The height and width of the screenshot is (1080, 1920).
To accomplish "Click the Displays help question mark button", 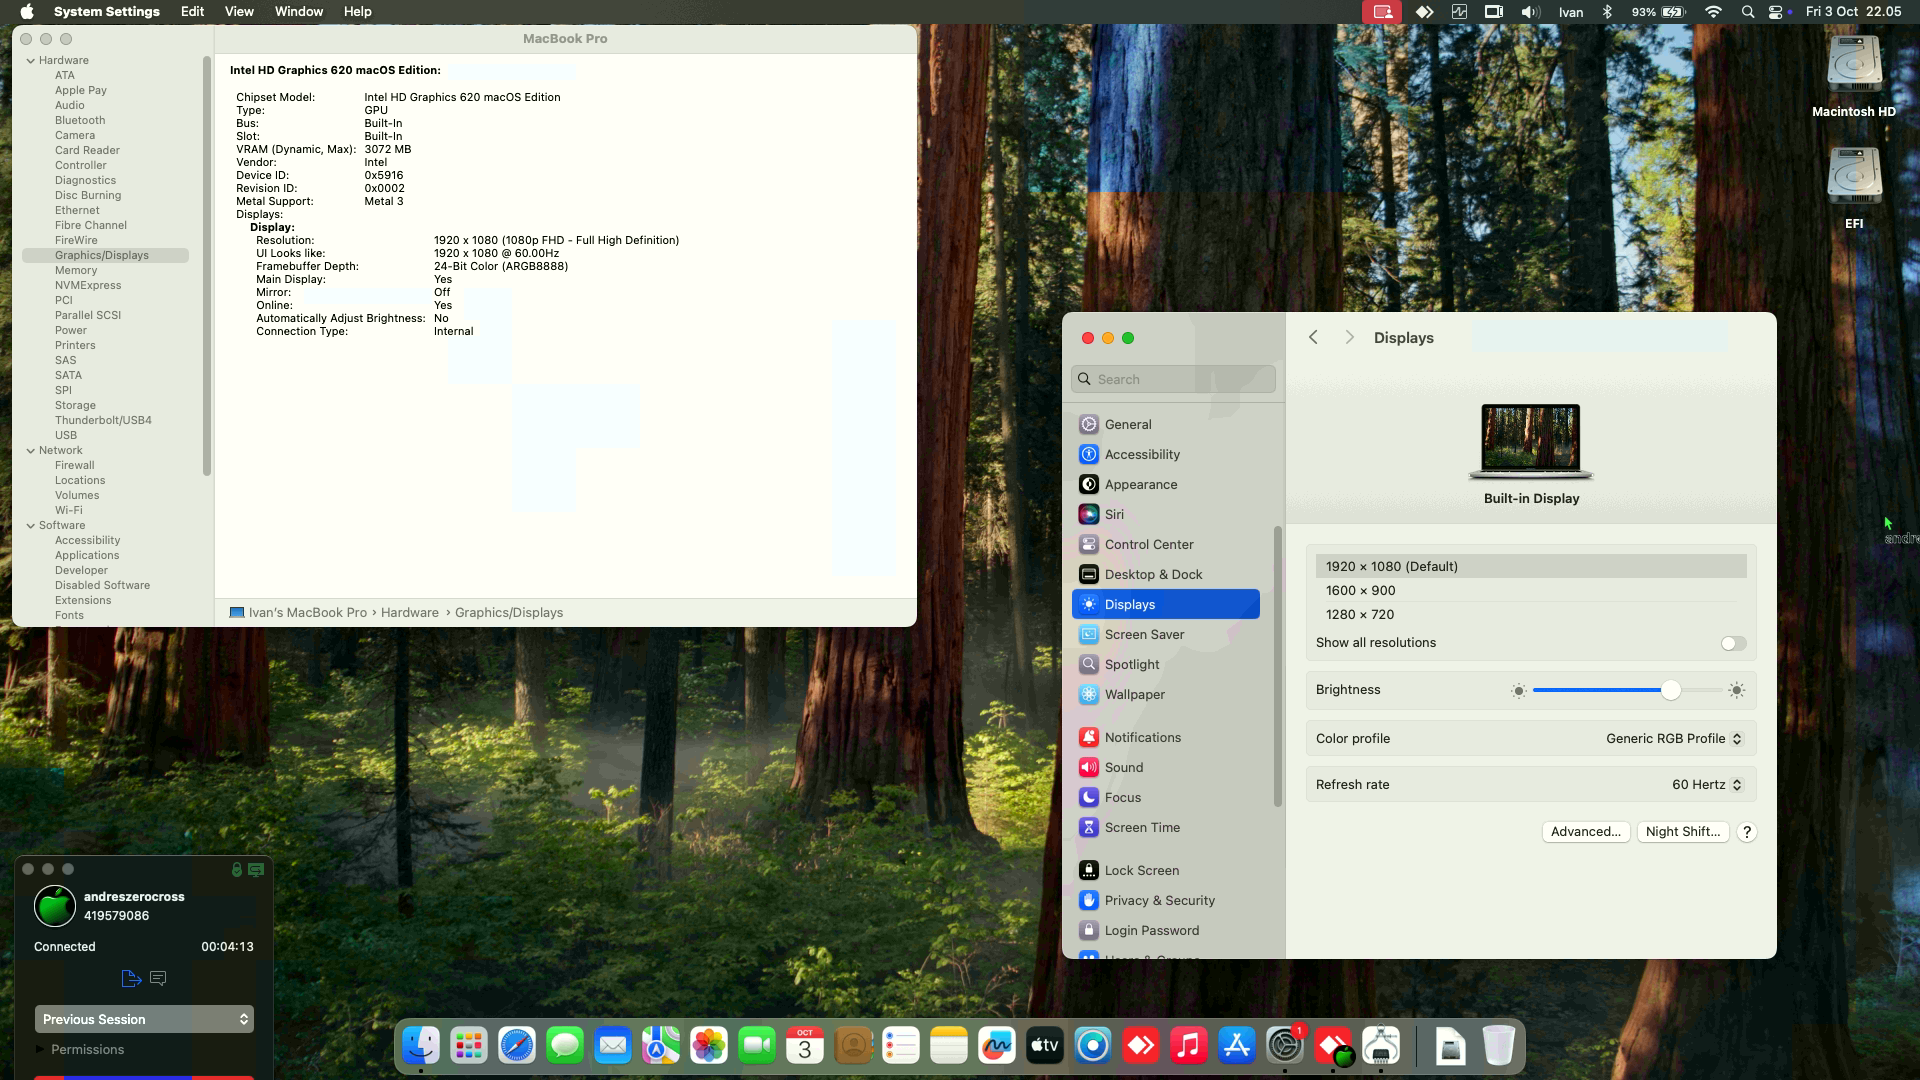I will 1747,832.
